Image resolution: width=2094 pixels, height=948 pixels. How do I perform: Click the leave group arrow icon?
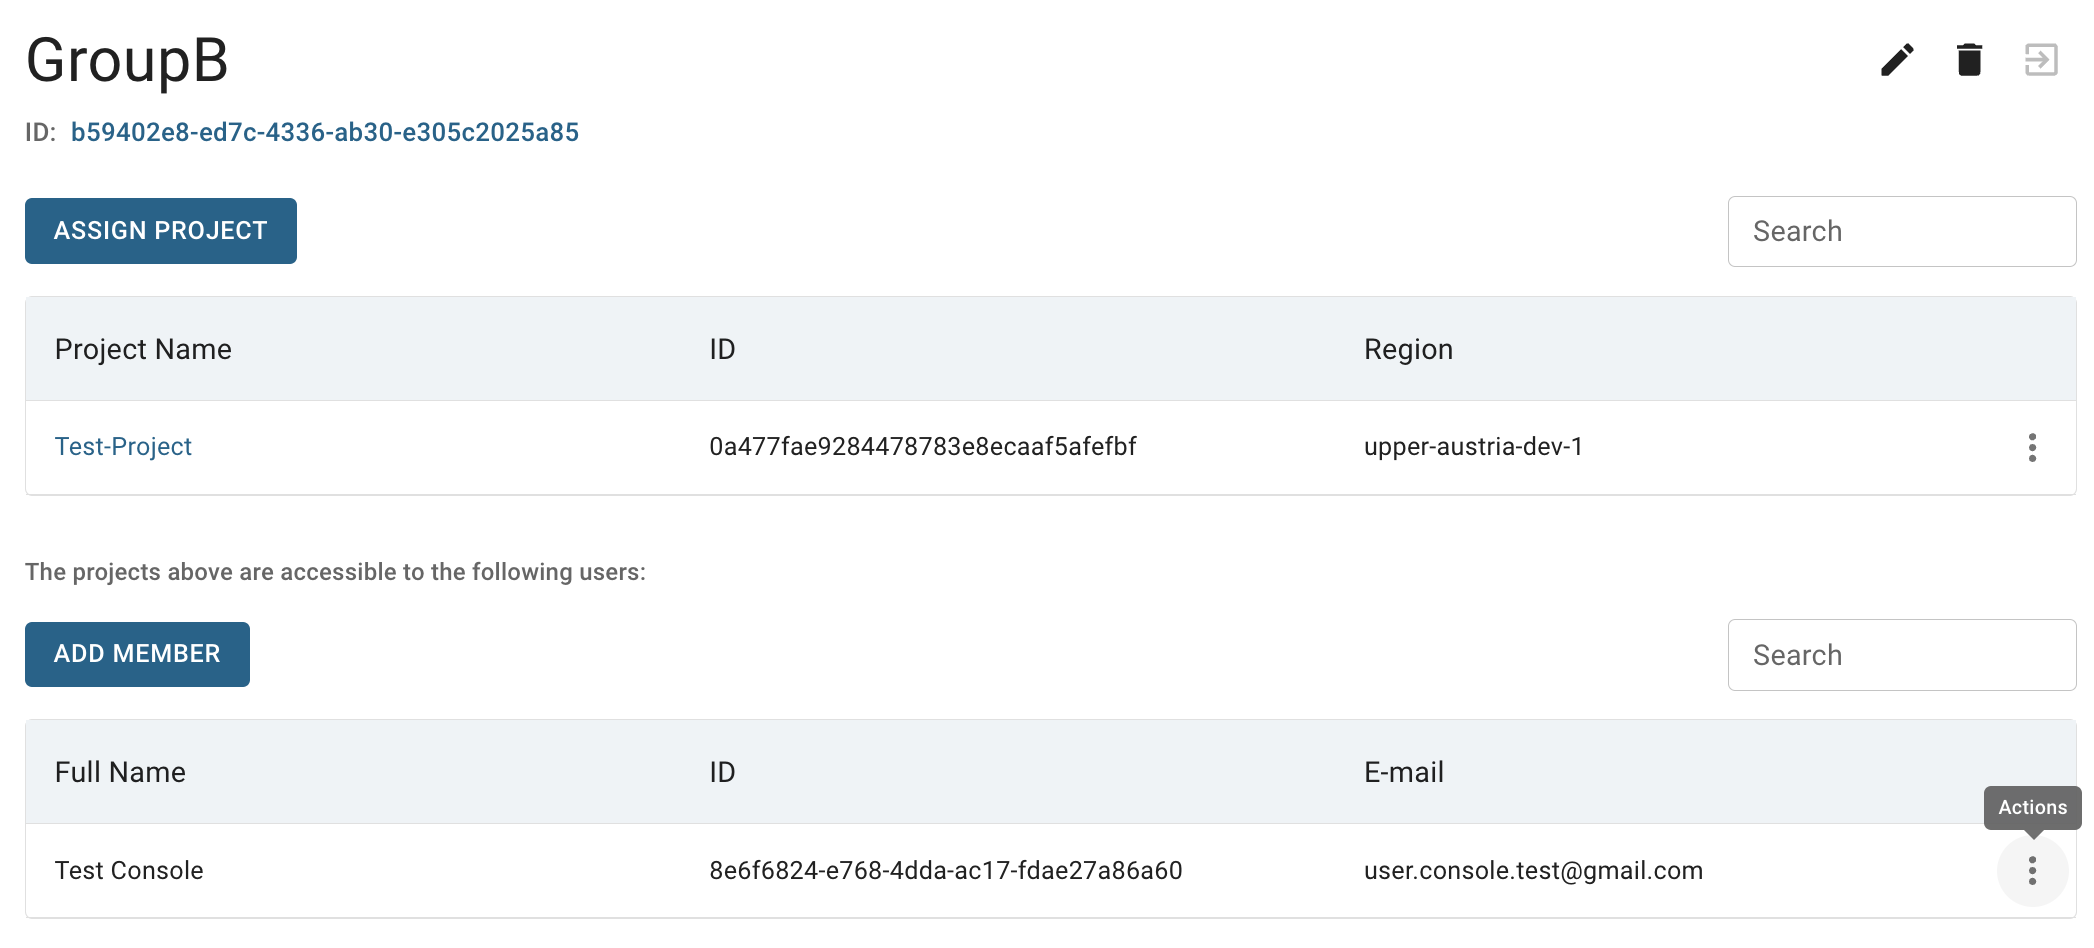(x=2041, y=60)
